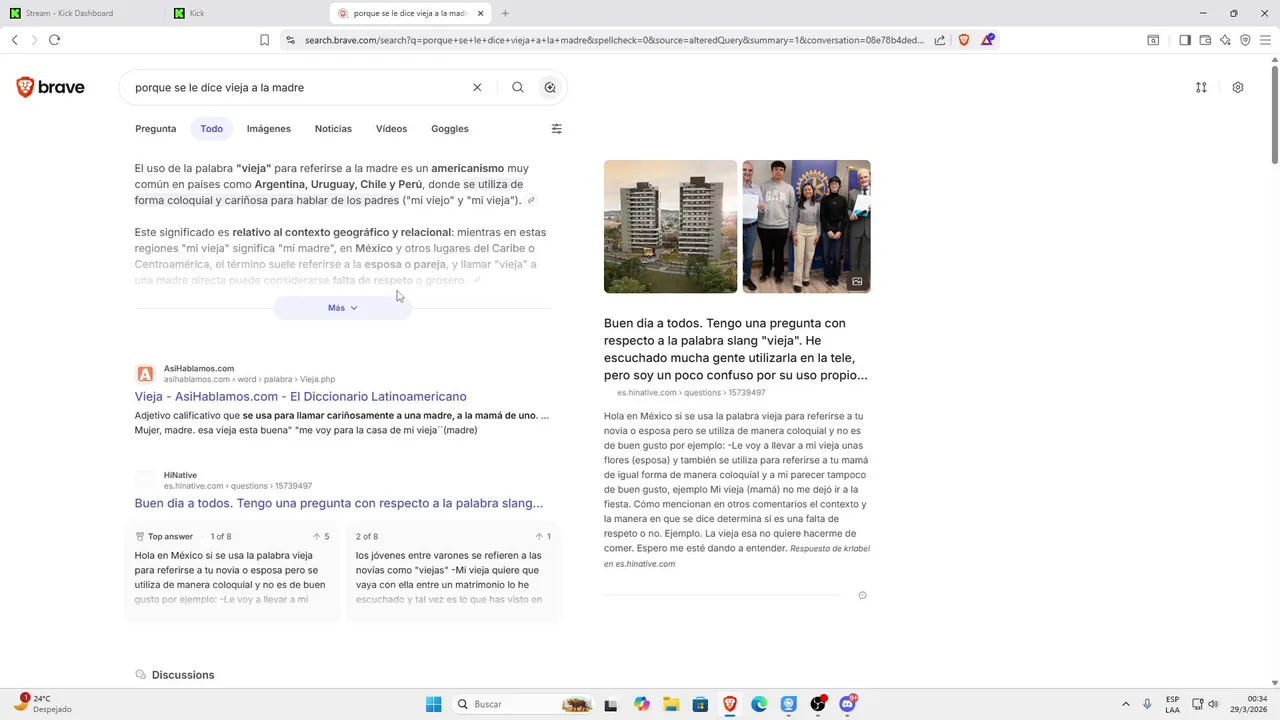This screenshot has width=1280, height=720.
Task: Open Copilot from the taskbar
Action: (x=641, y=704)
